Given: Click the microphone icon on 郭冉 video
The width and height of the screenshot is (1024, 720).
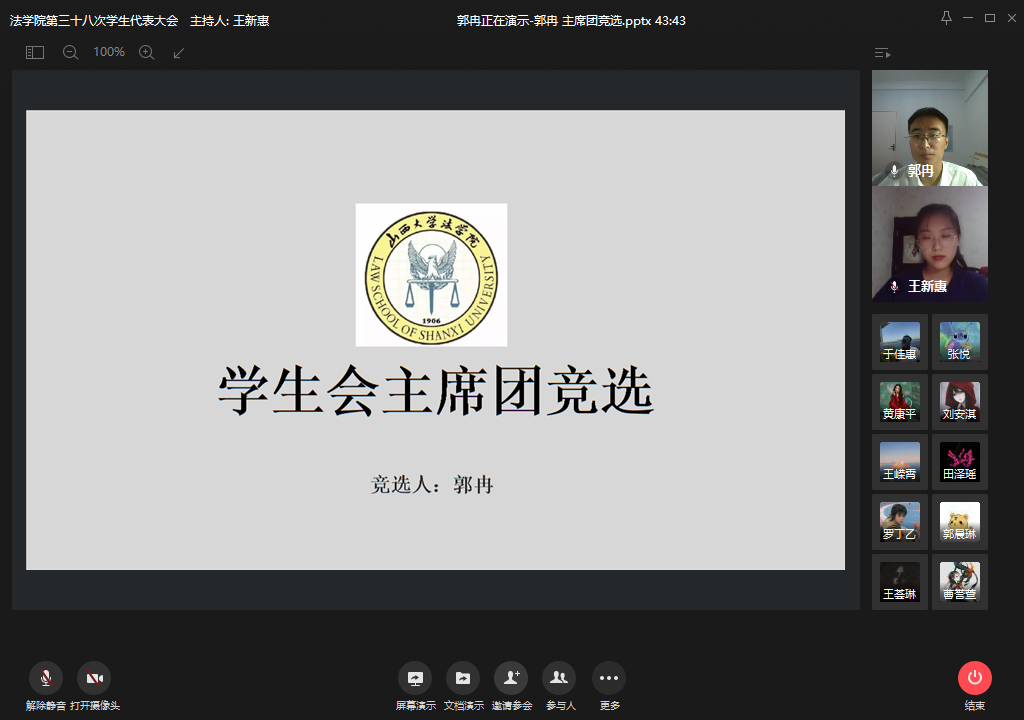Looking at the screenshot, I should pos(895,171).
